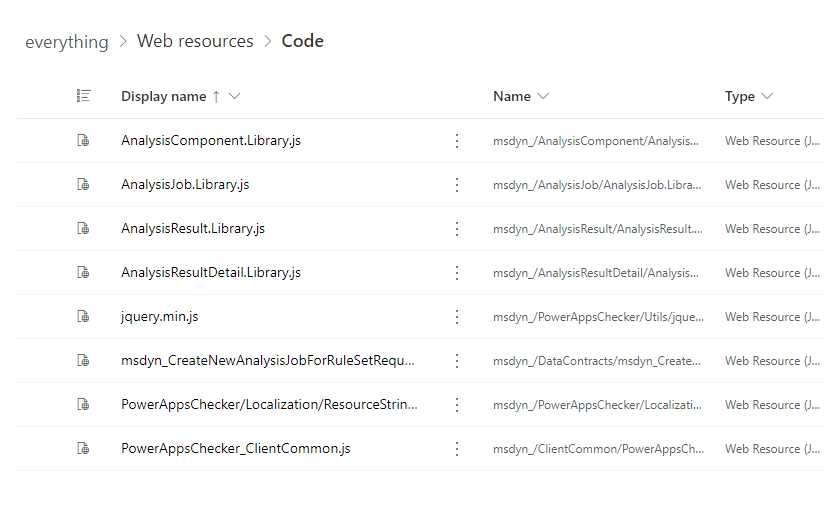The width and height of the screenshot is (824, 518).
Task: Click the list view icon in header
Action: click(x=84, y=96)
